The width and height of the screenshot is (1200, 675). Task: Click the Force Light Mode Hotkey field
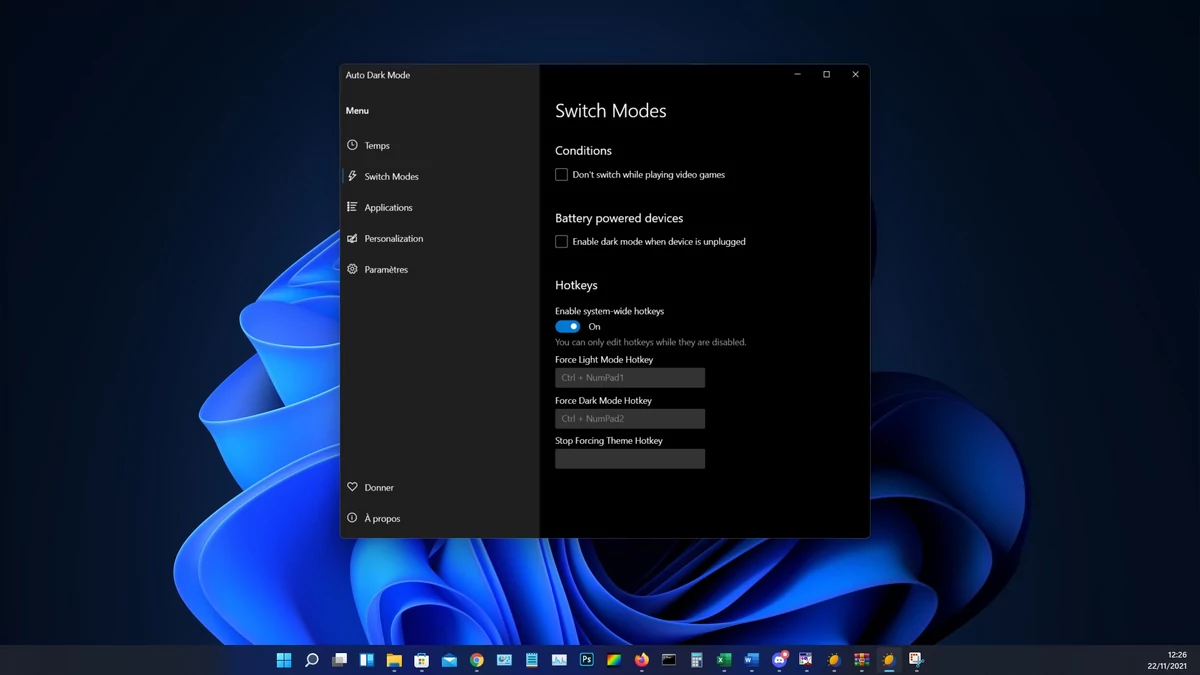click(x=630, y=378)
